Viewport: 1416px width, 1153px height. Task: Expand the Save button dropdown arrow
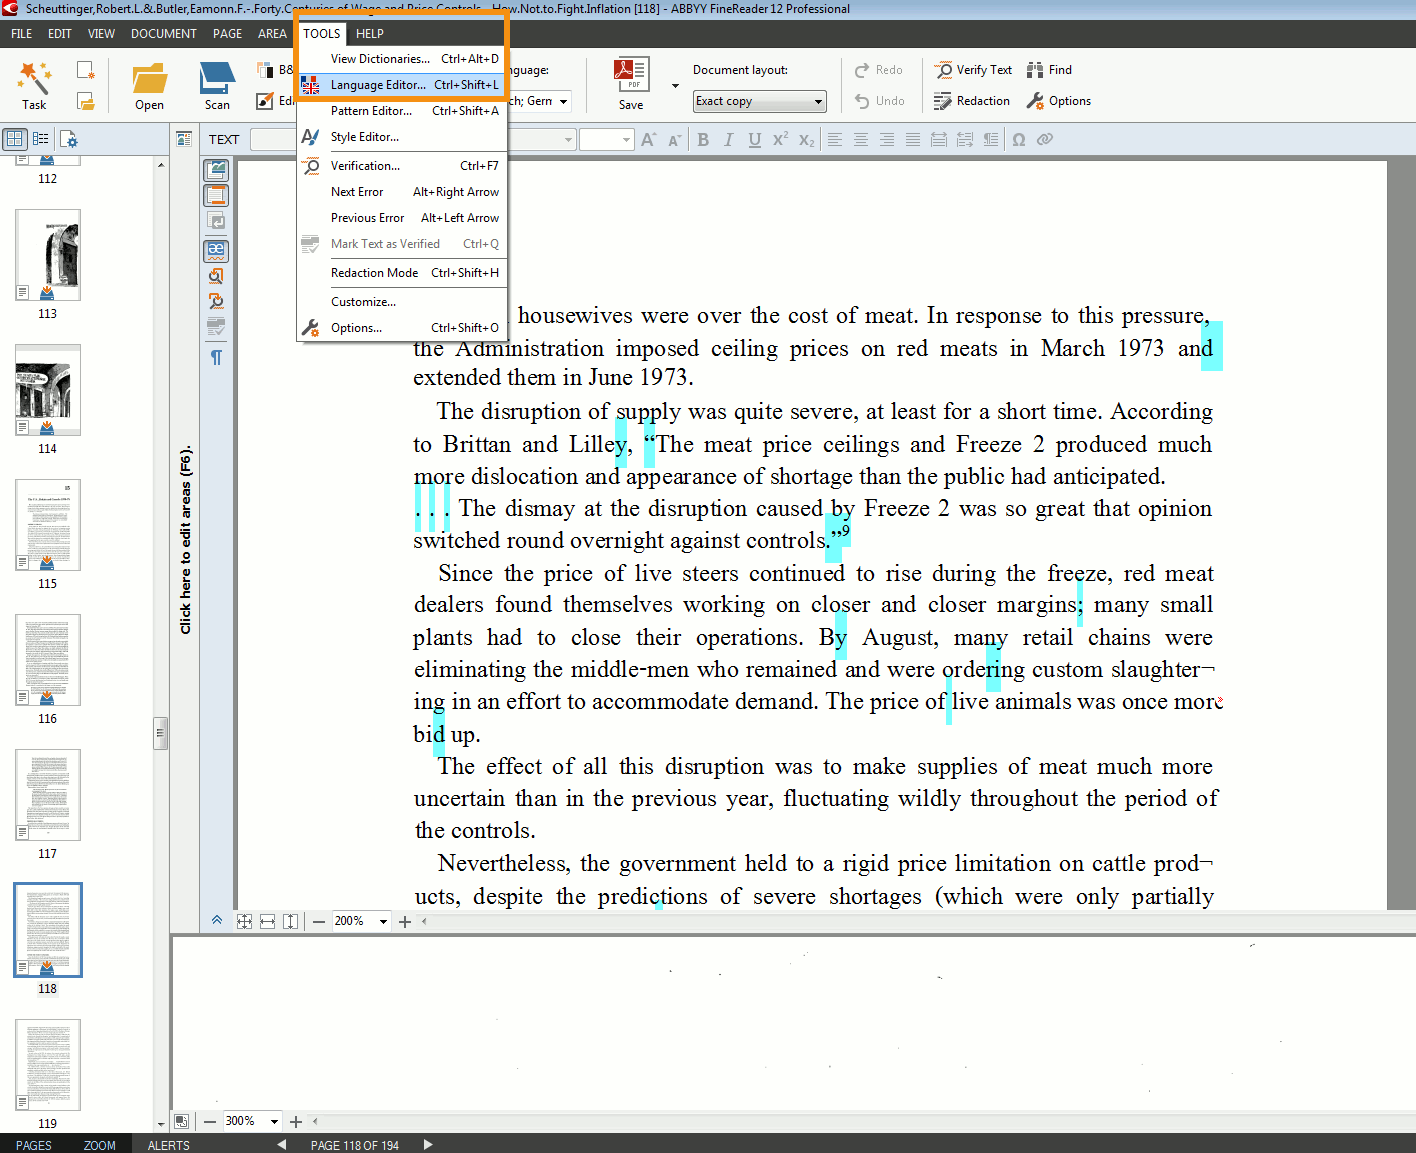(x=675, y=86)
